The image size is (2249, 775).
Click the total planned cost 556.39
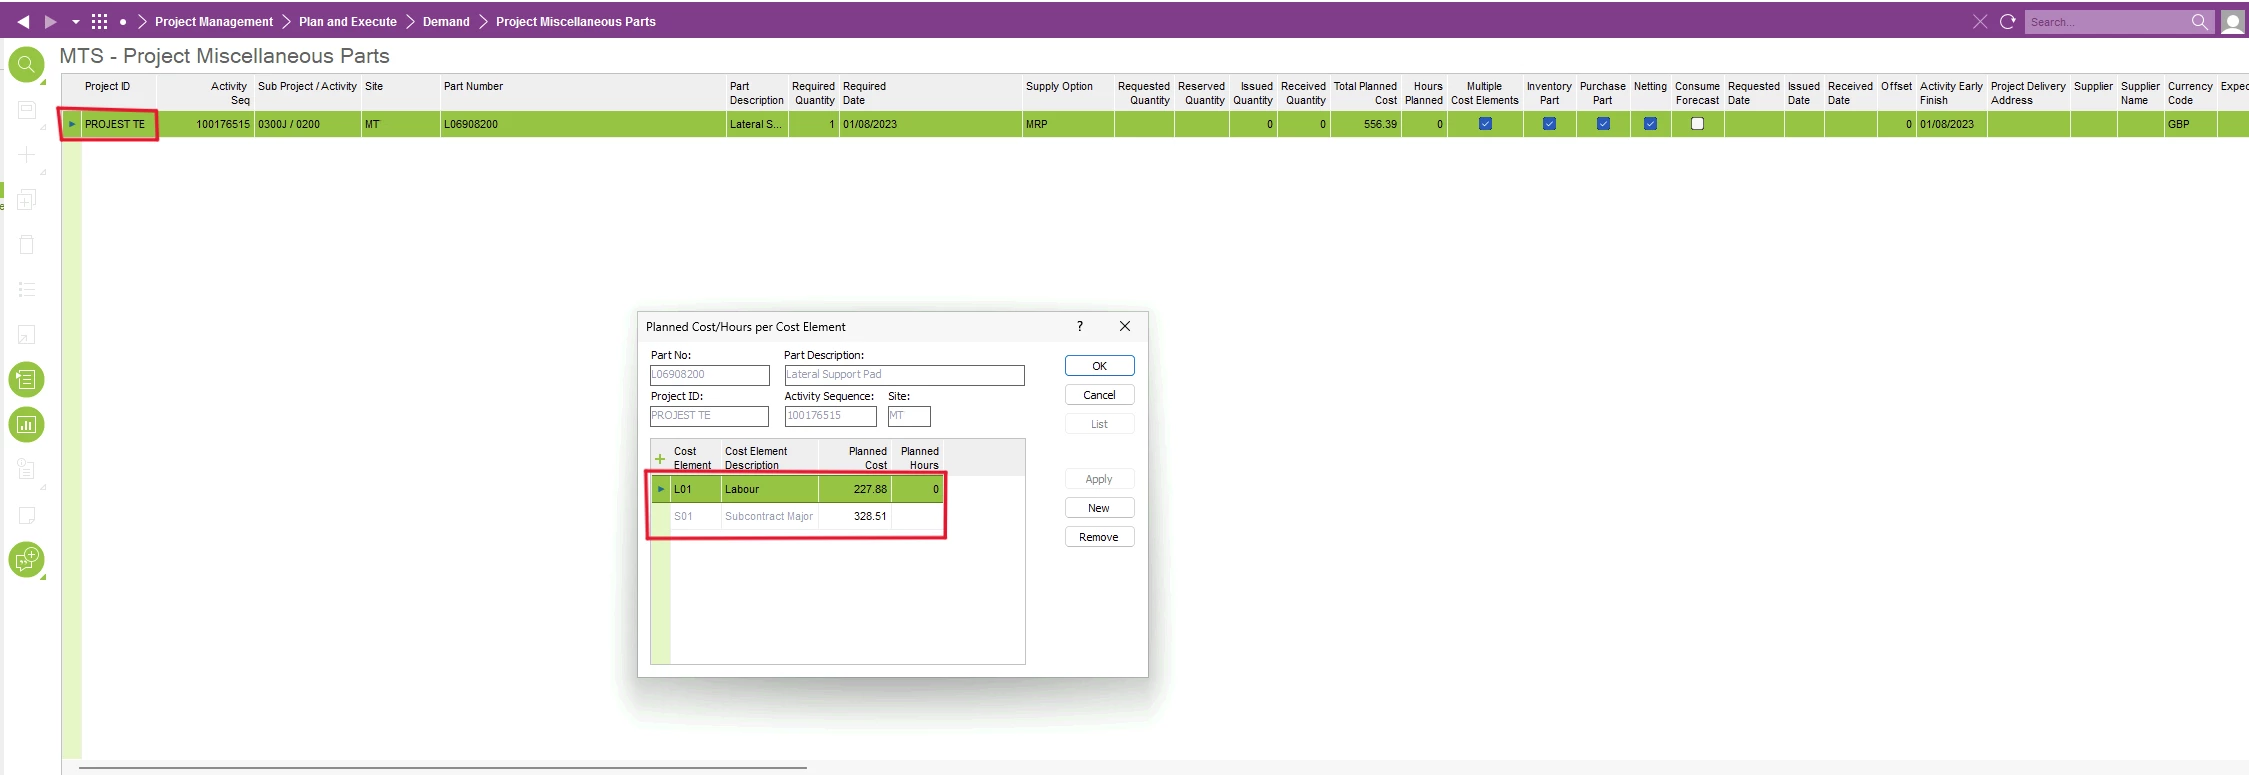1365,124
